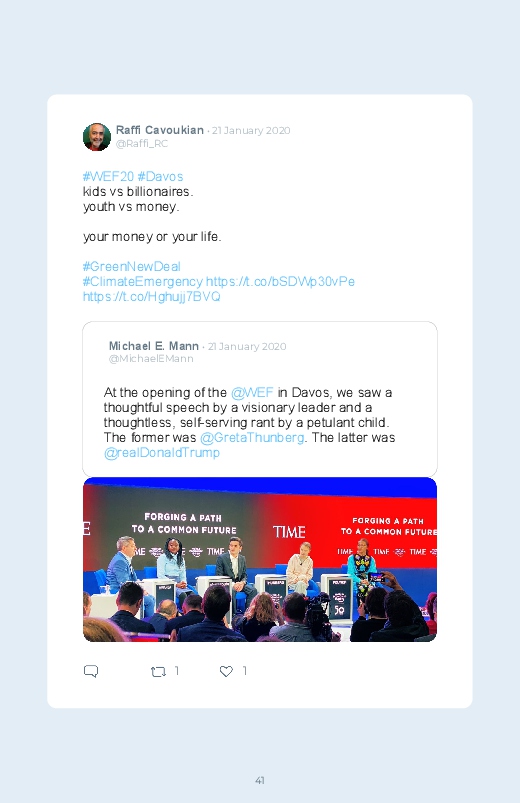Open the @realDonaldTrump mention
Screen dimensions: 520x803
162,453
